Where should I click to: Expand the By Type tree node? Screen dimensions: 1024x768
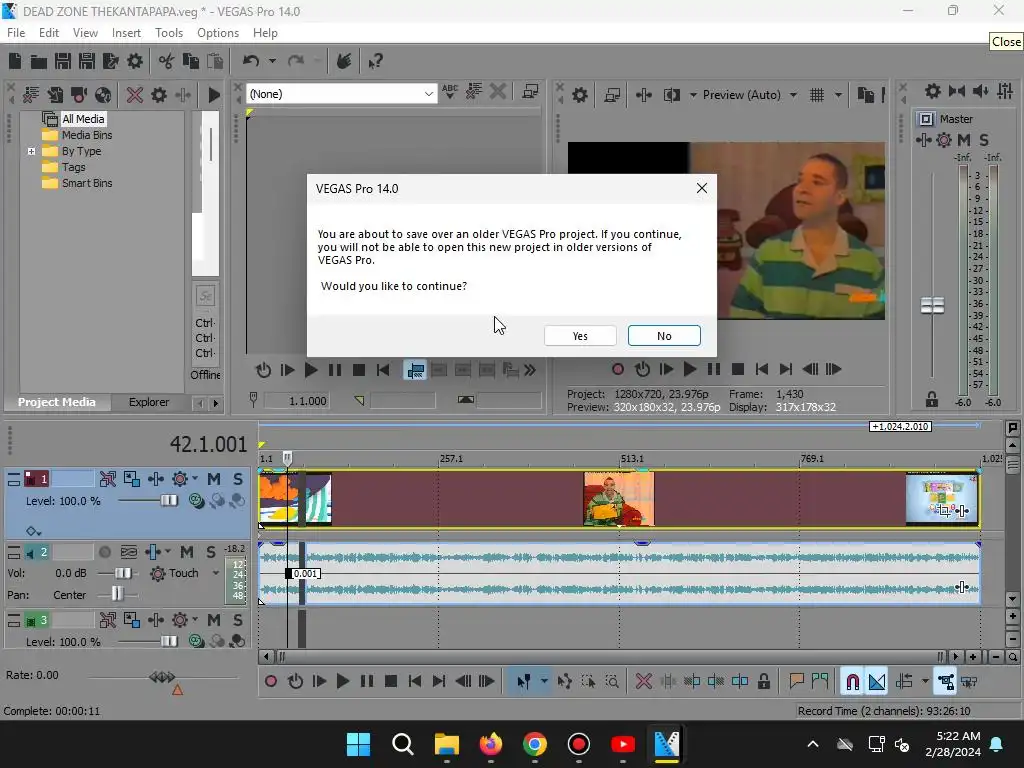click(x=31, y=151)
